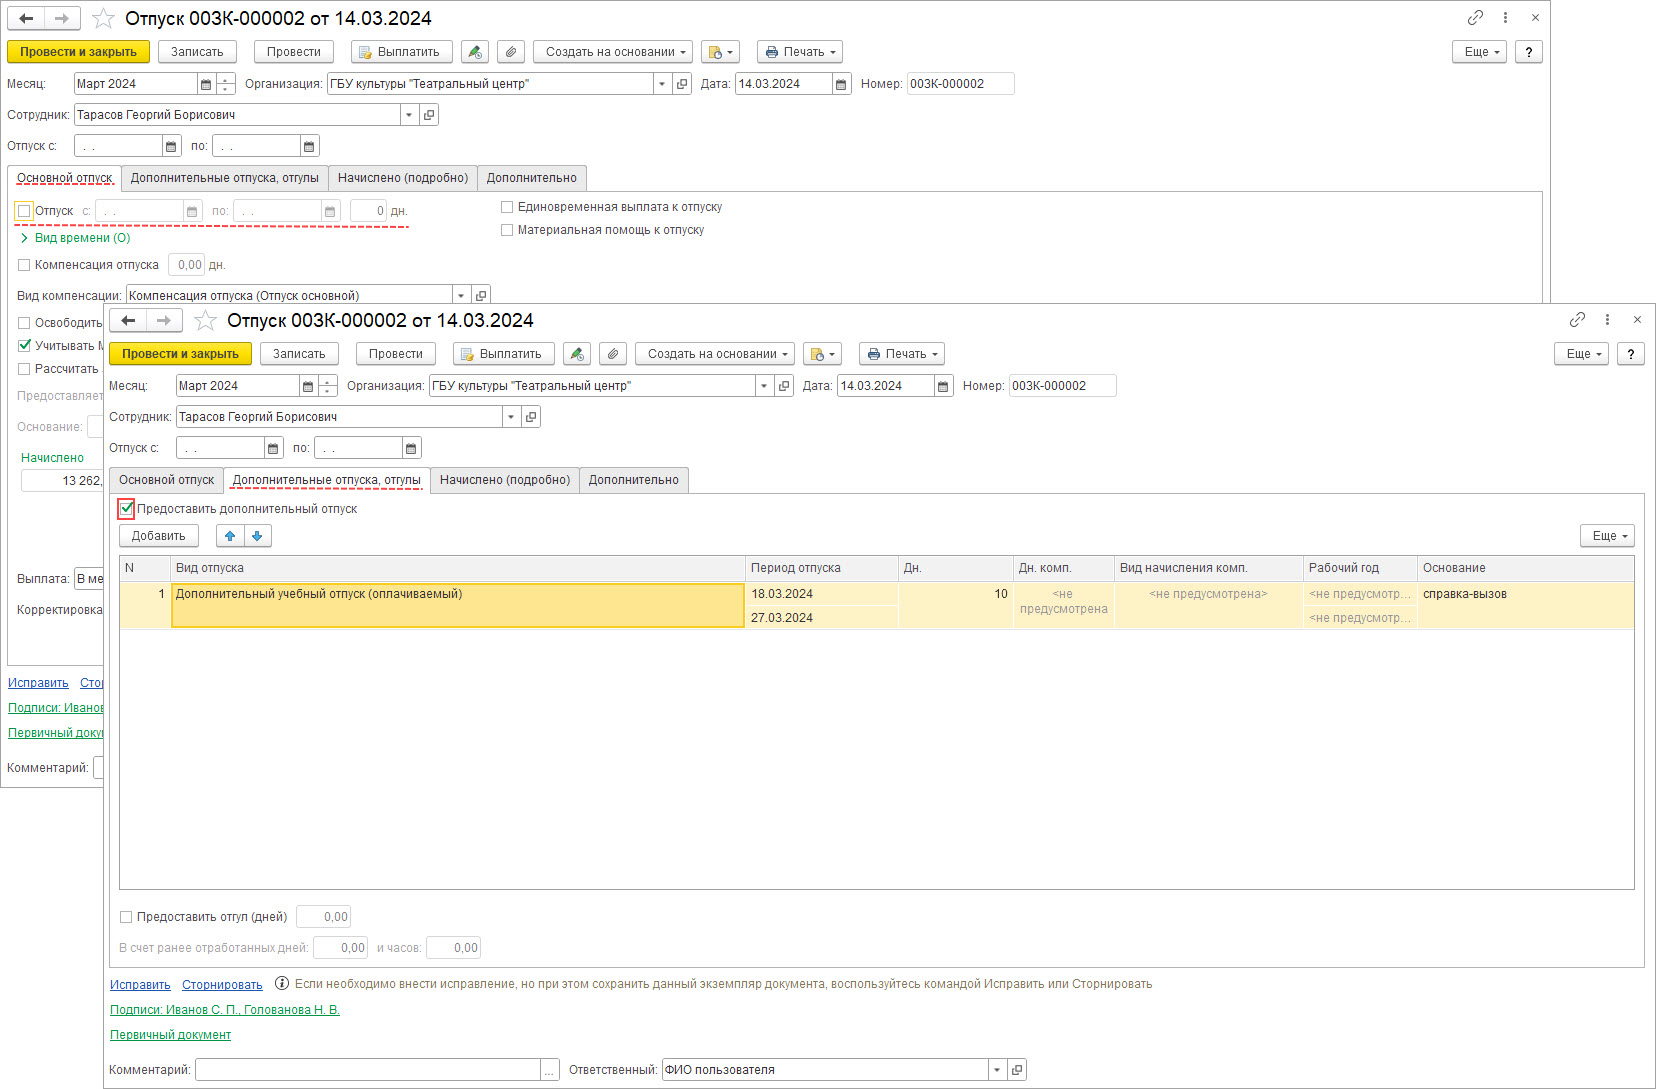Uncheck Учитывать checkbox in background window
1656x1089 pixels.
tap(24, 346)
